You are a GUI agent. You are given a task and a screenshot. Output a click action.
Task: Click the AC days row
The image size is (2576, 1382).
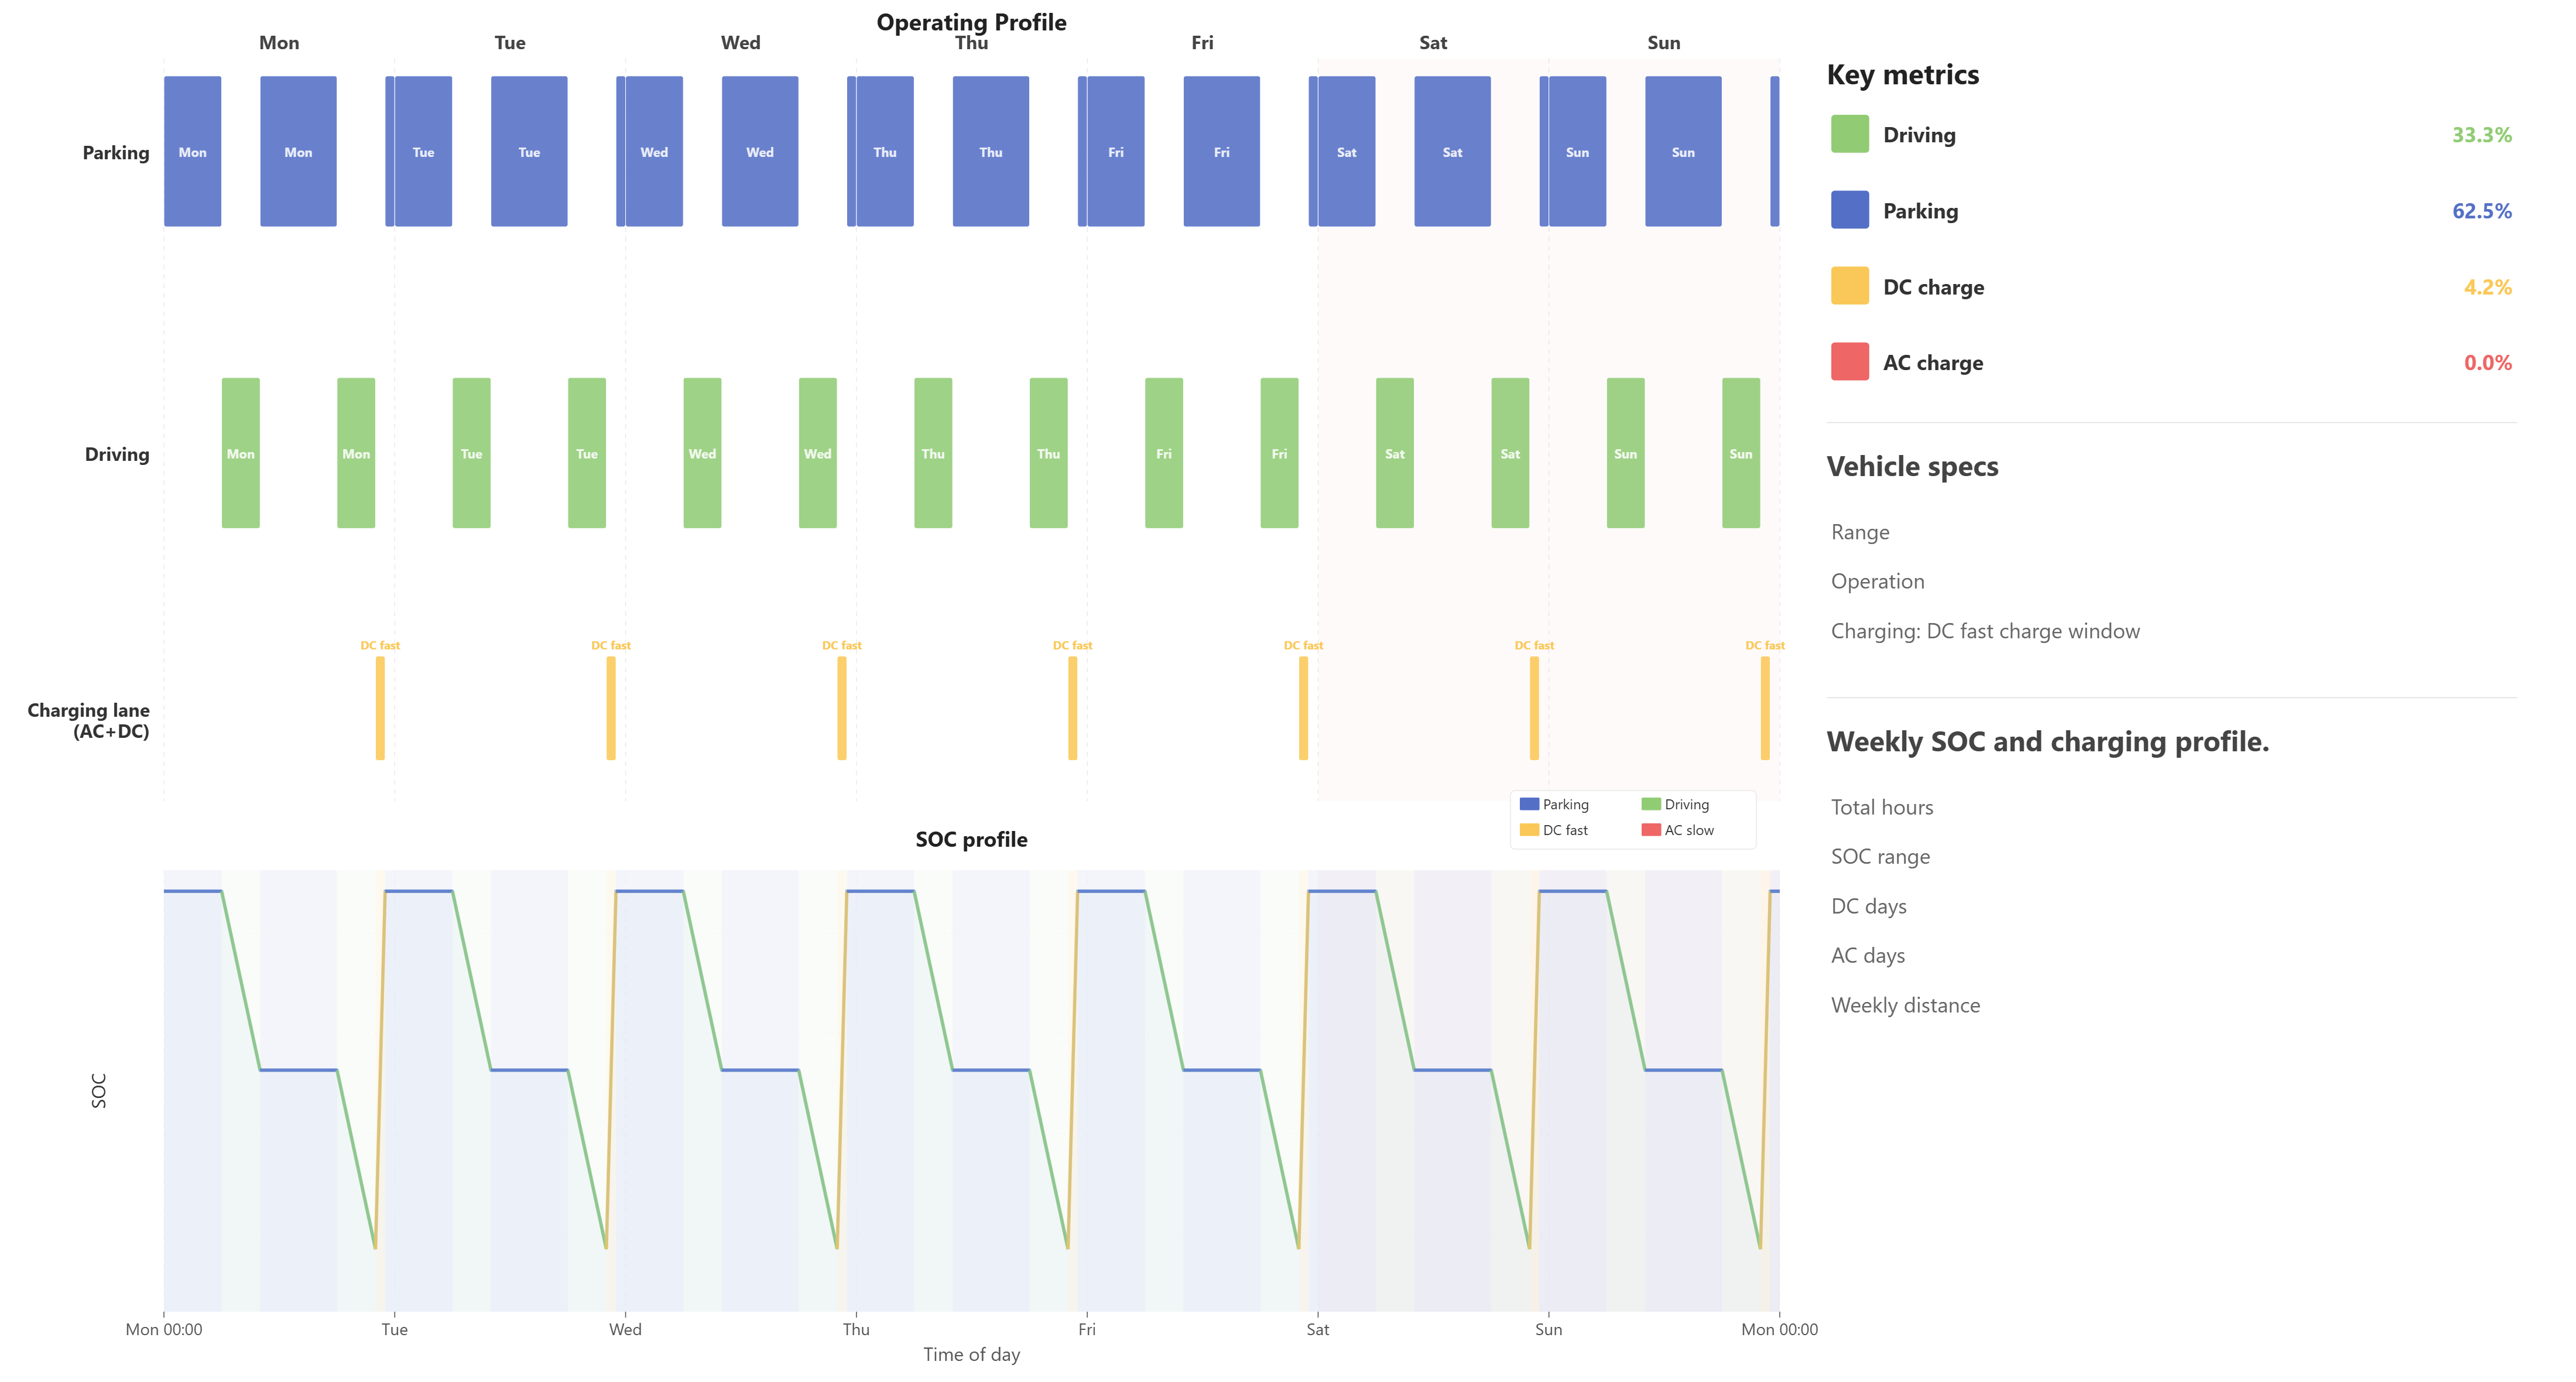click(1867, 956)
